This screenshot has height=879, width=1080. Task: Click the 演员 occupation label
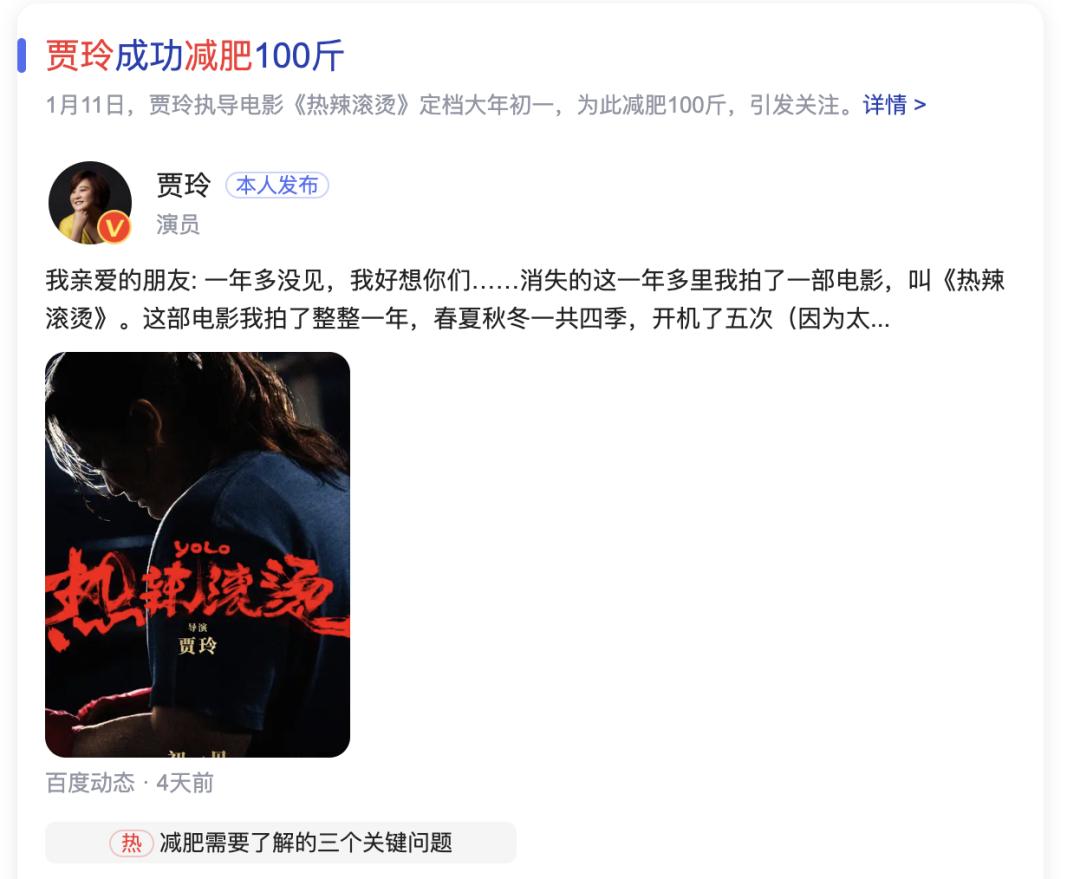(x=178, y=225)
